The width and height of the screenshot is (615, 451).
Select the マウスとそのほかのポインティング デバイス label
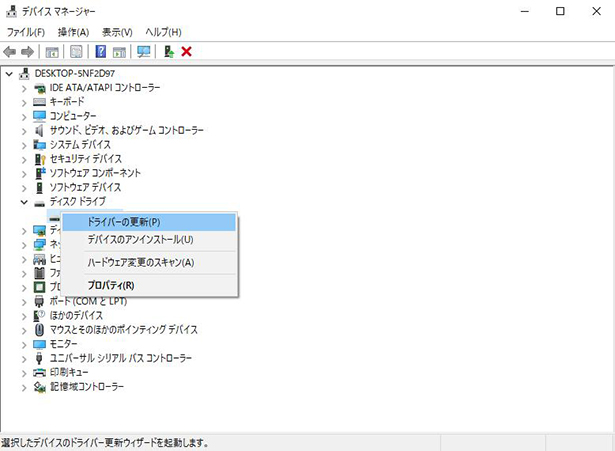point(124,330)
